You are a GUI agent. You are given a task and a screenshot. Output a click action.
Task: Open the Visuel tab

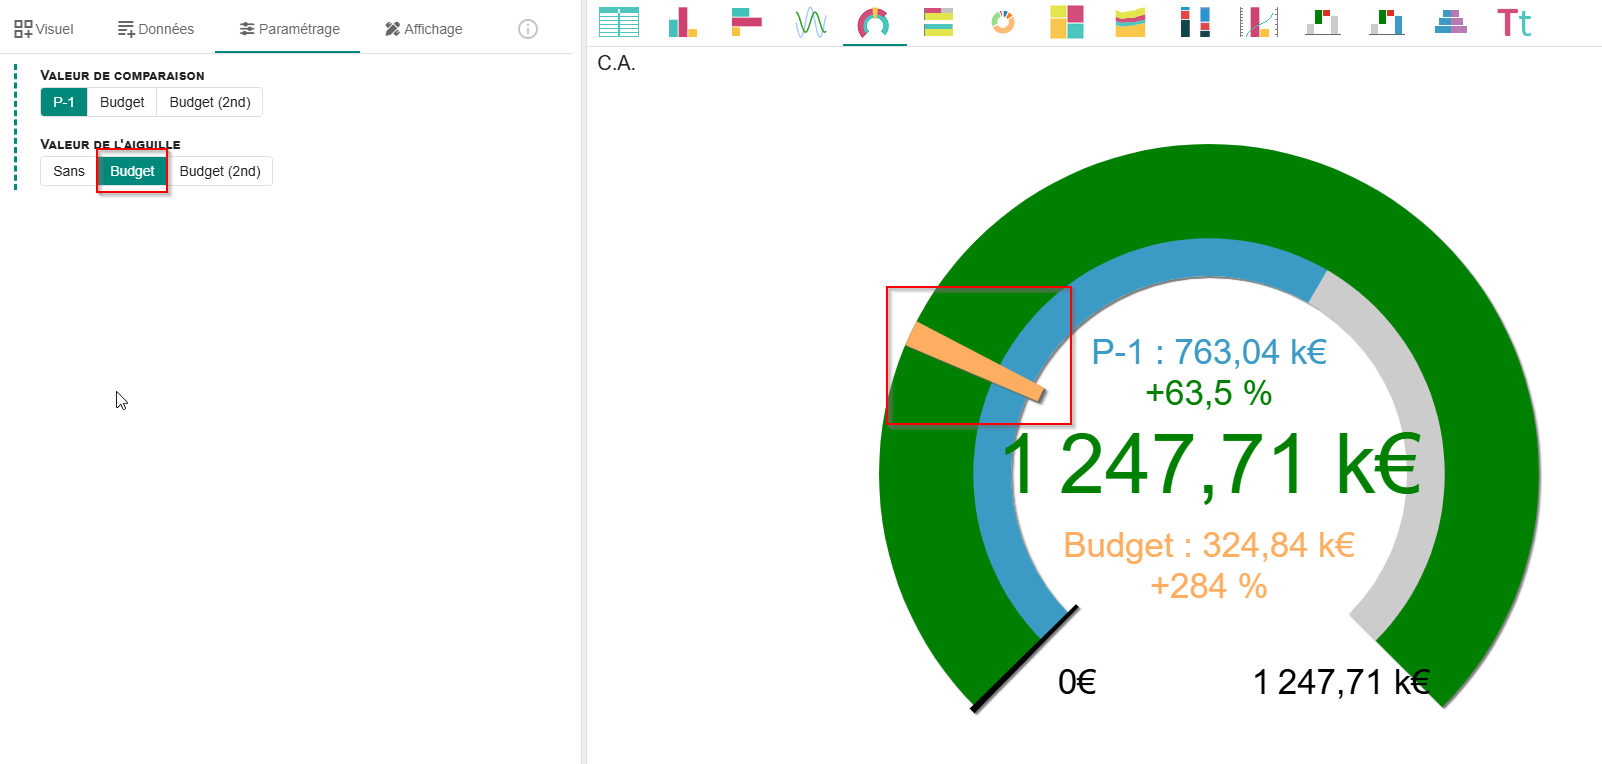pos(44,29)
